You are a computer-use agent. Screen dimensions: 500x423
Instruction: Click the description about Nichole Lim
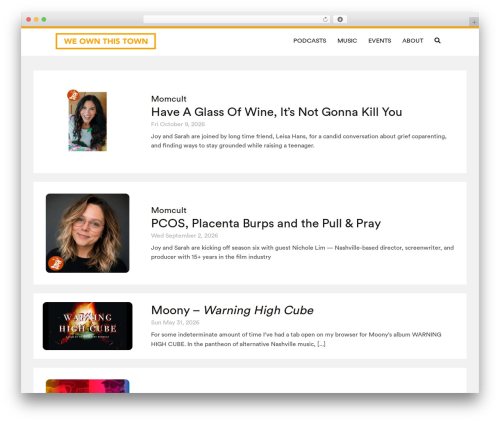coord(302,252)
